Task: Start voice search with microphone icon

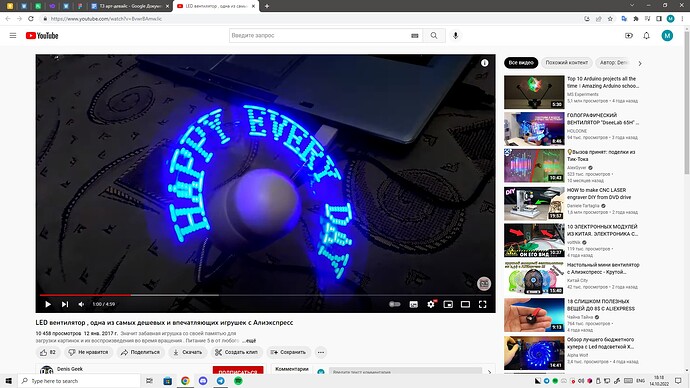Action: pyautogui.click(x=455, y=36)
